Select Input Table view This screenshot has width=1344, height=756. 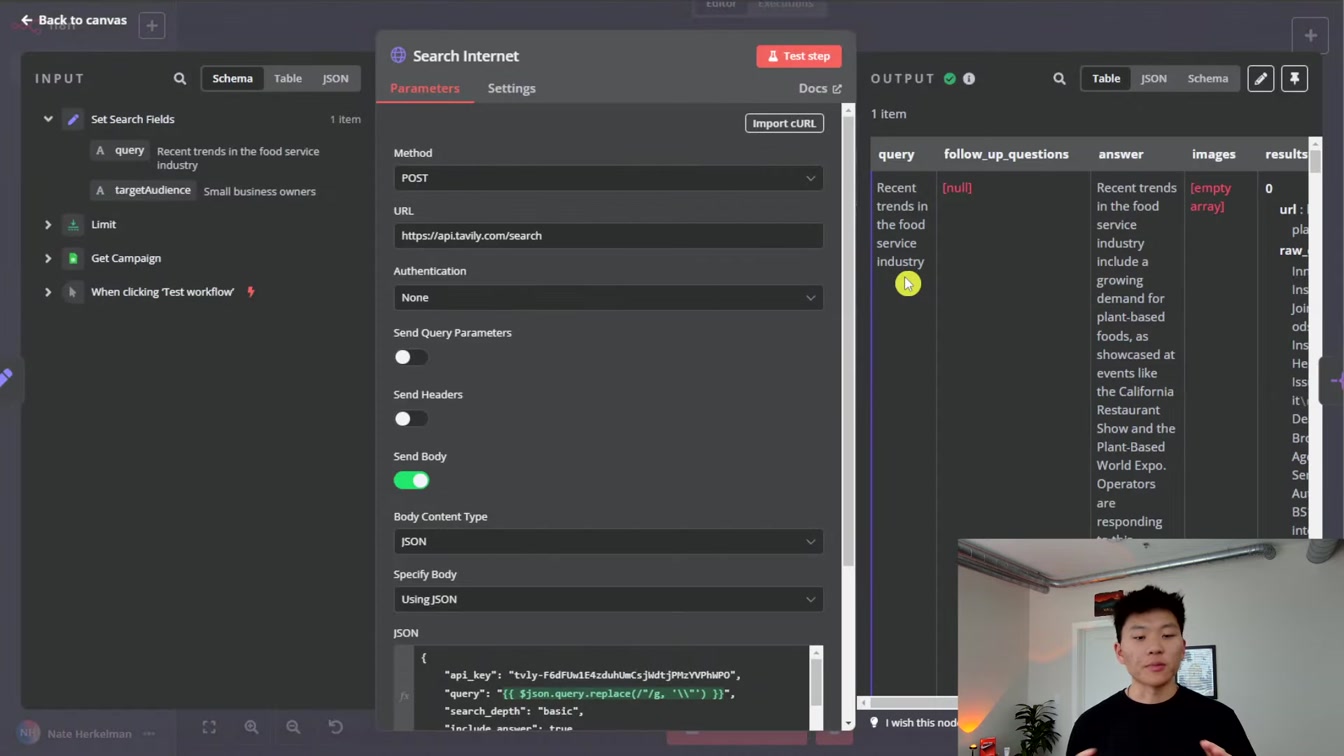(288, 78)
